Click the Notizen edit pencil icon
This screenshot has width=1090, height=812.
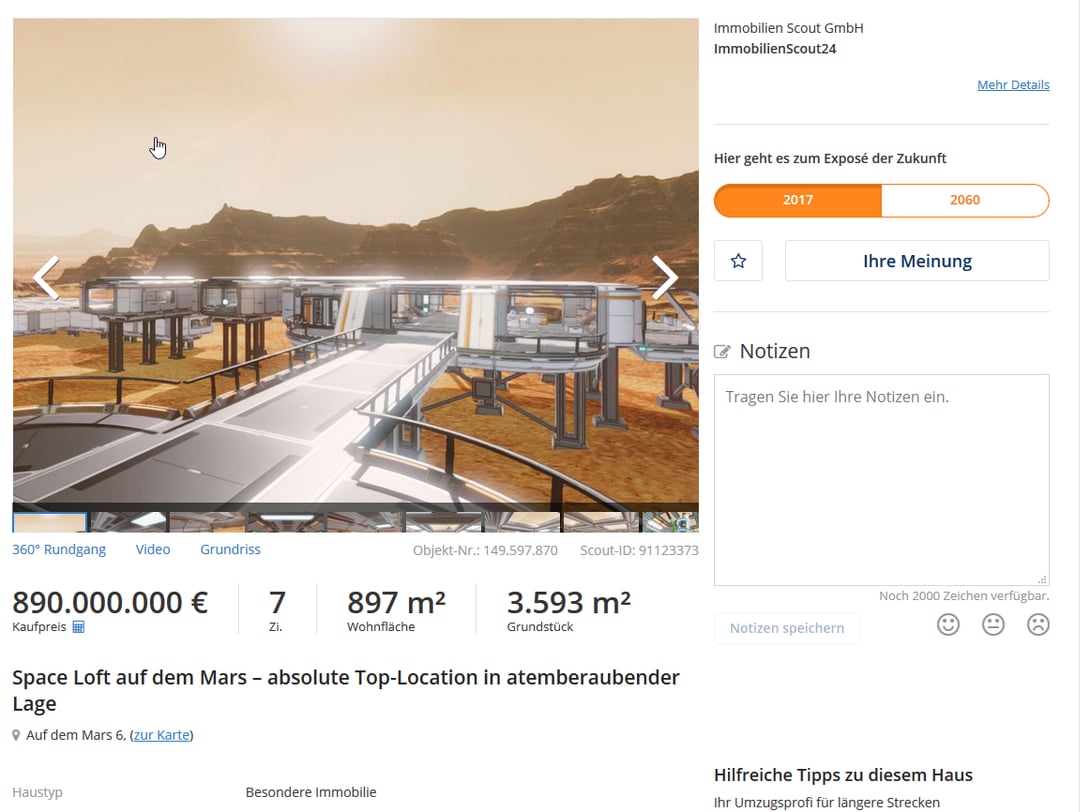(722, 352)
